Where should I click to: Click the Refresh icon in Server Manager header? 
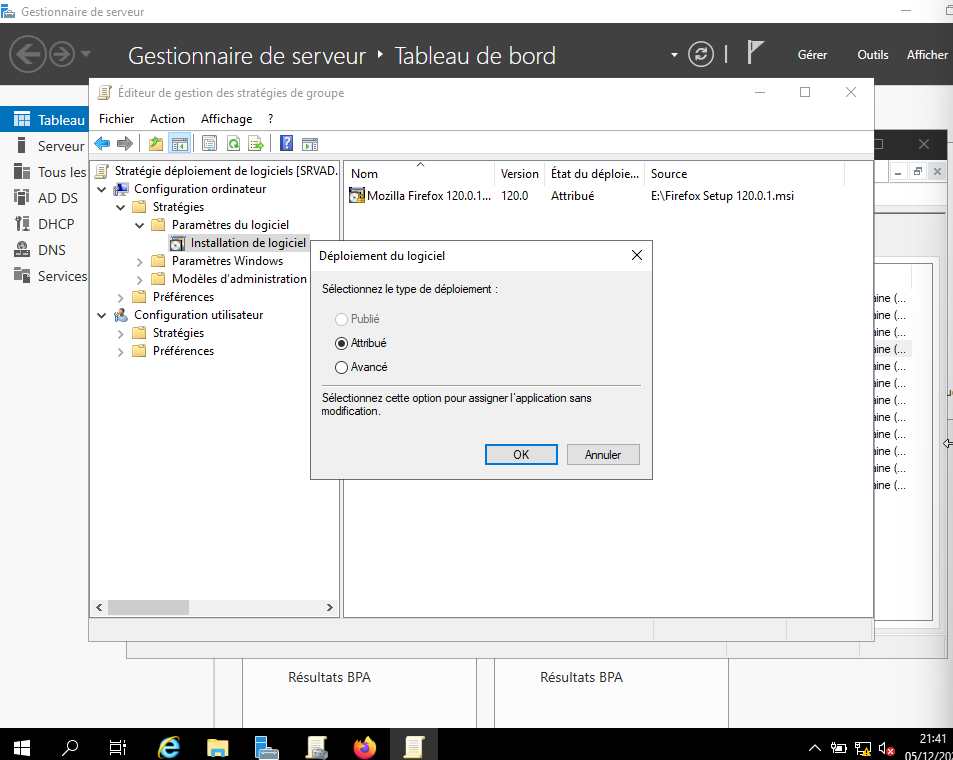tap(703, 54)
